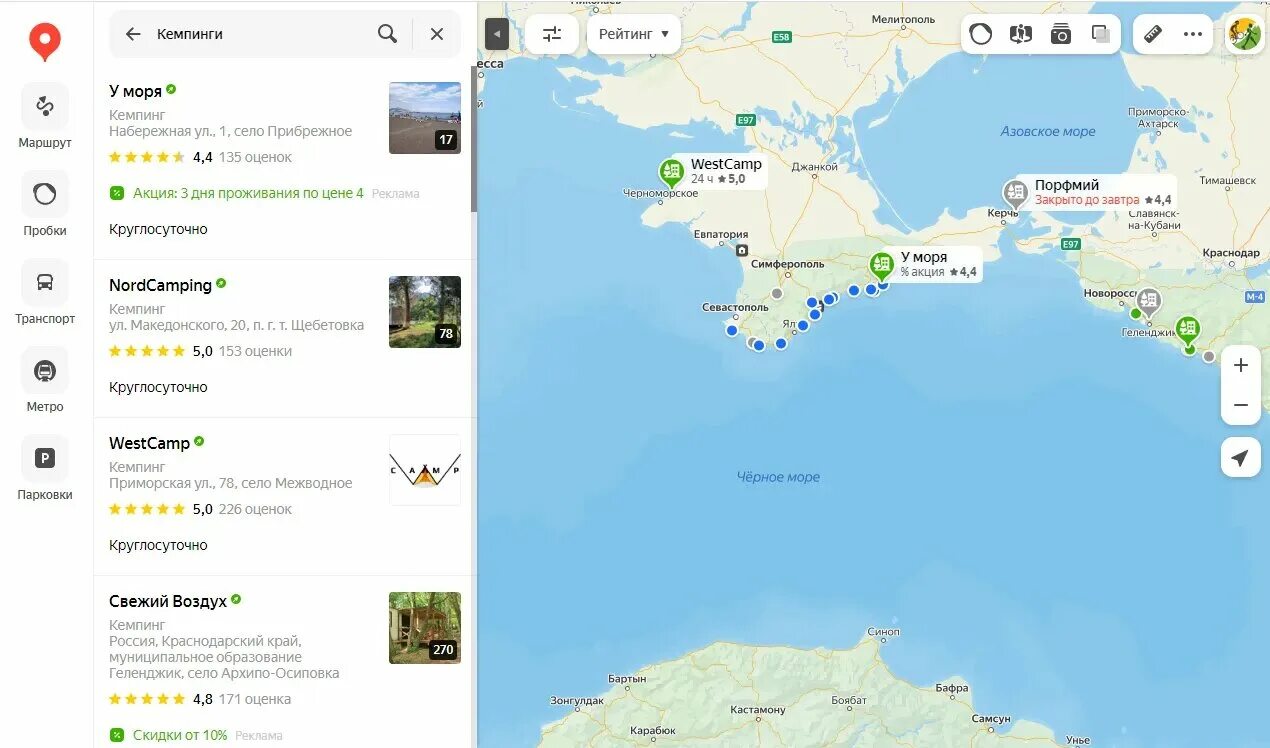
Task: Select the ruler measurement tool
Action: (x=1153, y=34)
